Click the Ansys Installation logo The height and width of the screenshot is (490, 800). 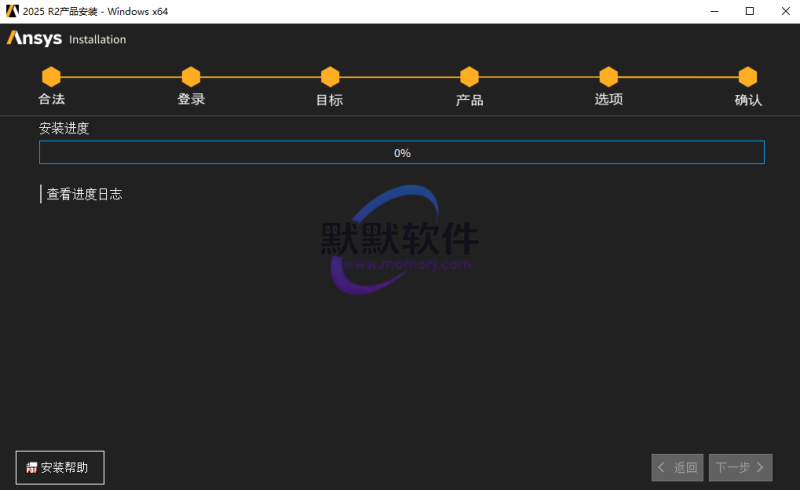66,39
